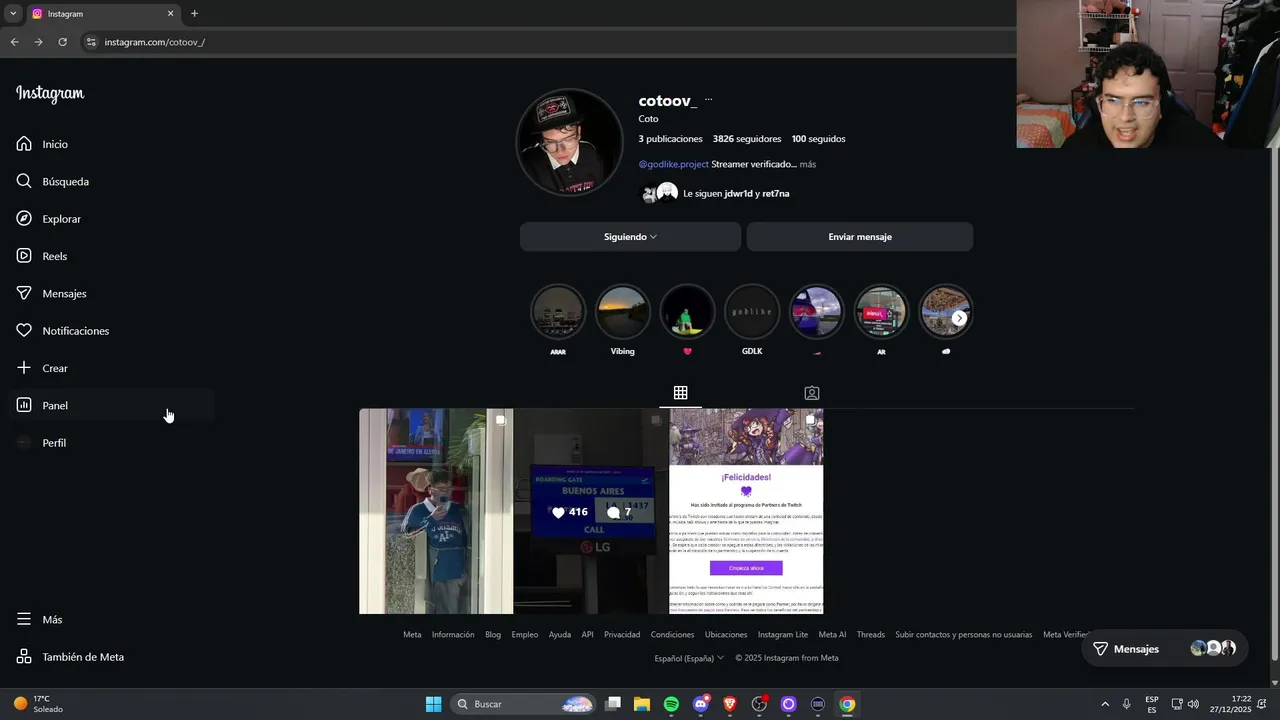
Task: Click the microphone icon in system tray
Action: click(1127, 704)
